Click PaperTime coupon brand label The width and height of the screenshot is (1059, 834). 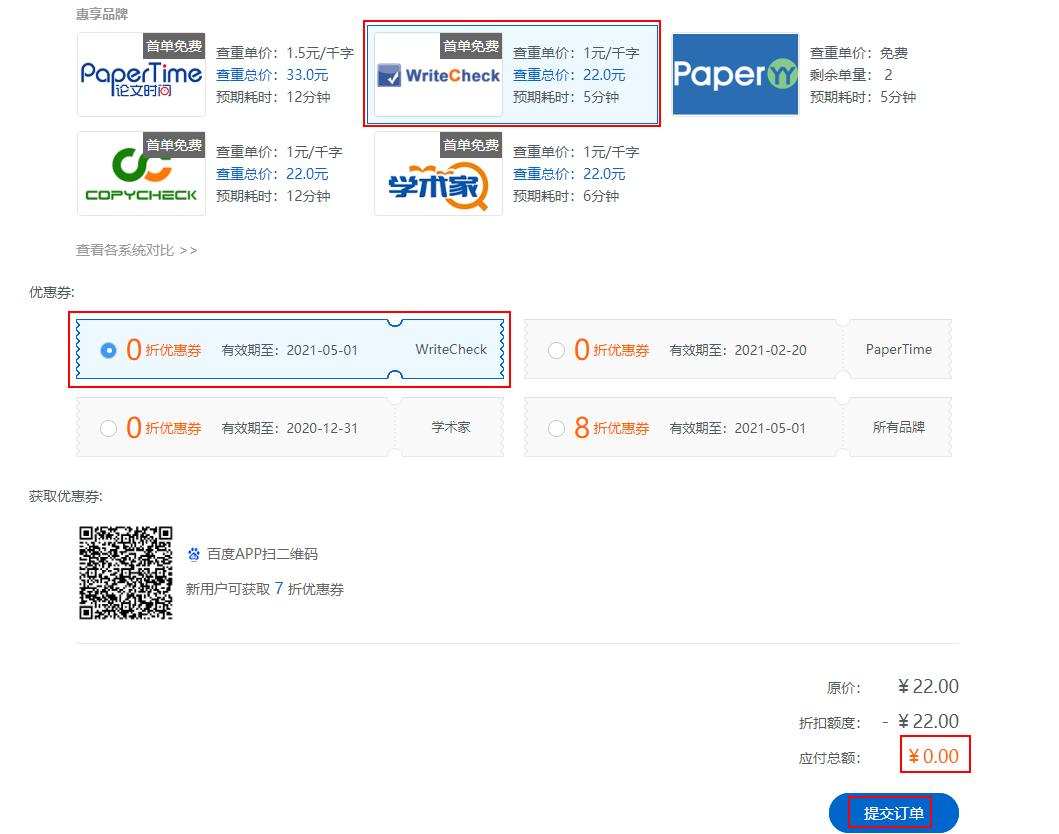[899, 349]
